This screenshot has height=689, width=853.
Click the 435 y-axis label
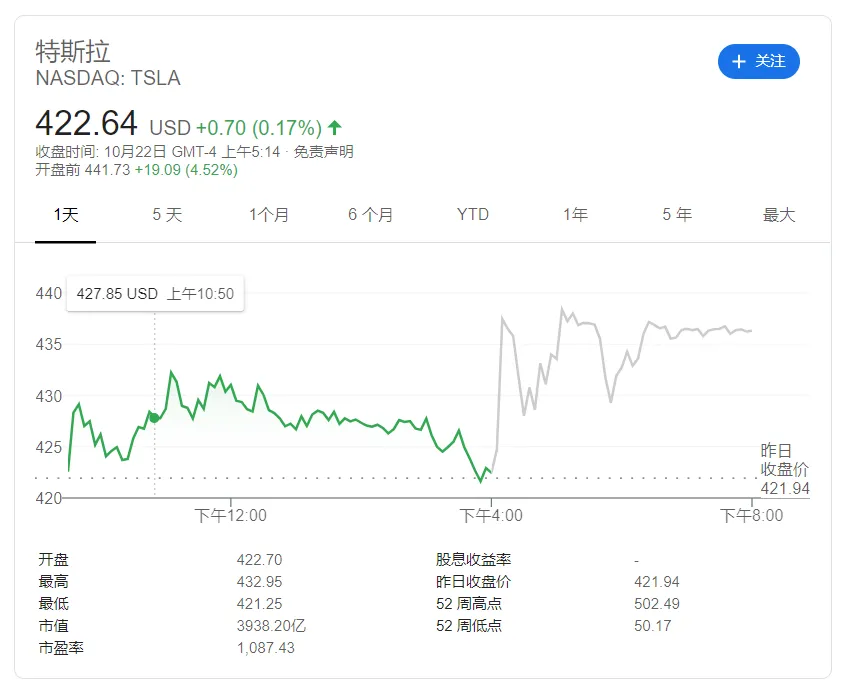click(x=48, y=345)
